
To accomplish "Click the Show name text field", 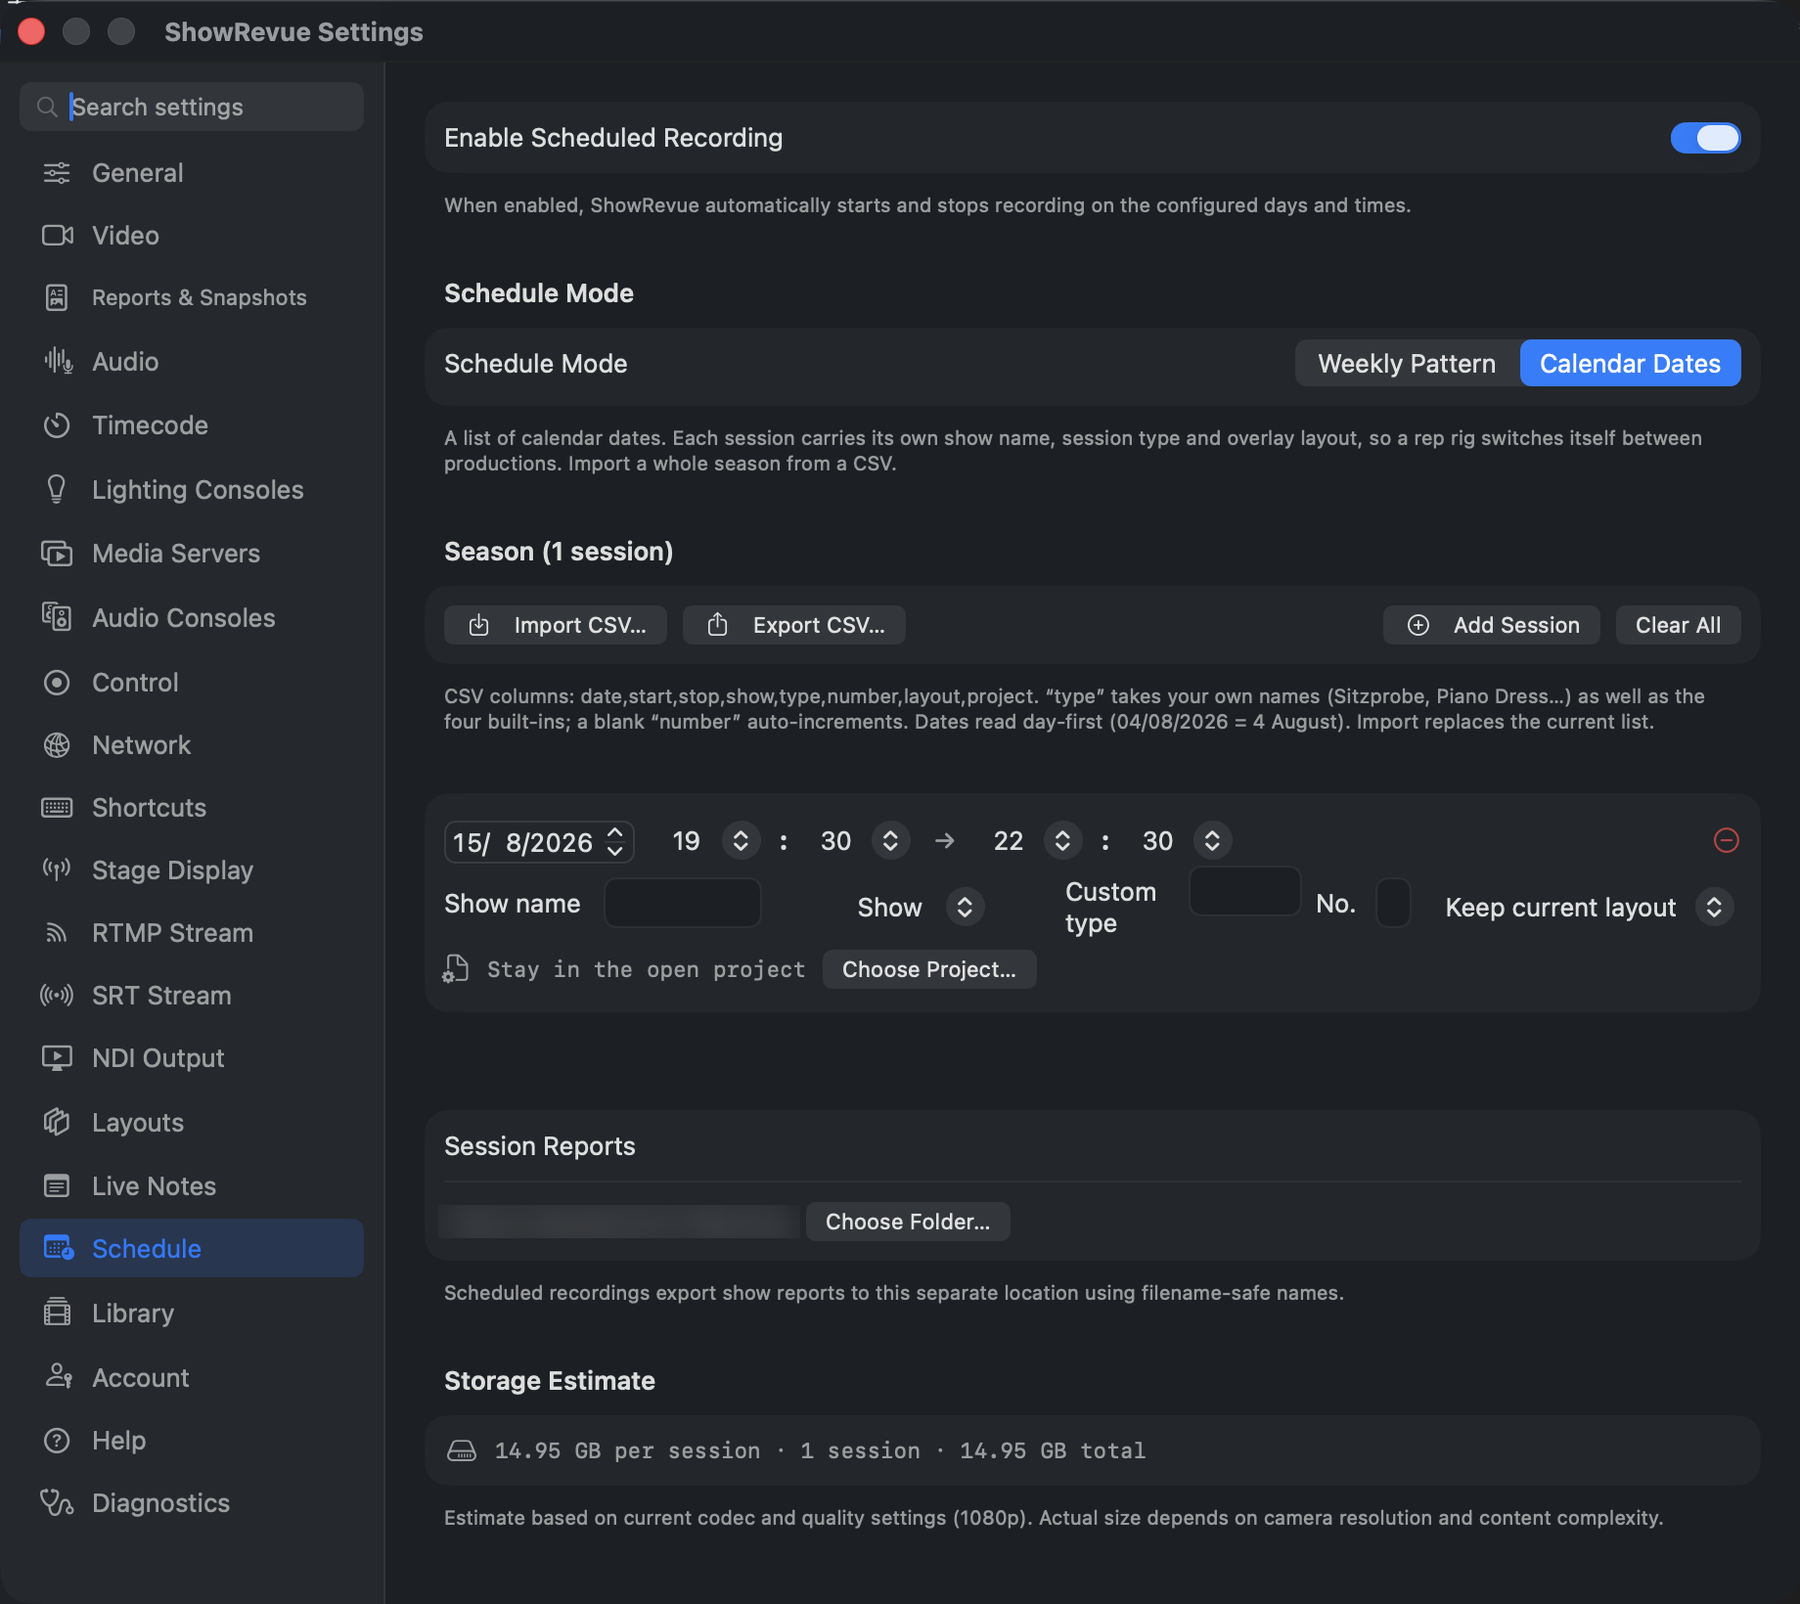I will tap(682, 903).
